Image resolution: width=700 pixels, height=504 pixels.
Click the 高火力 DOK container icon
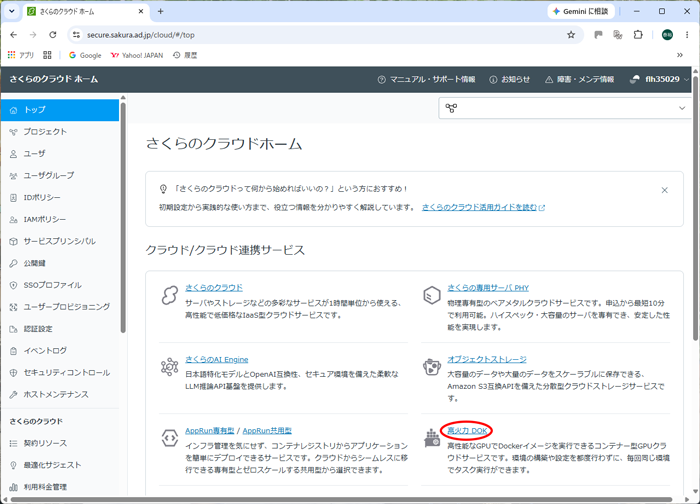(x=432, y=438)
